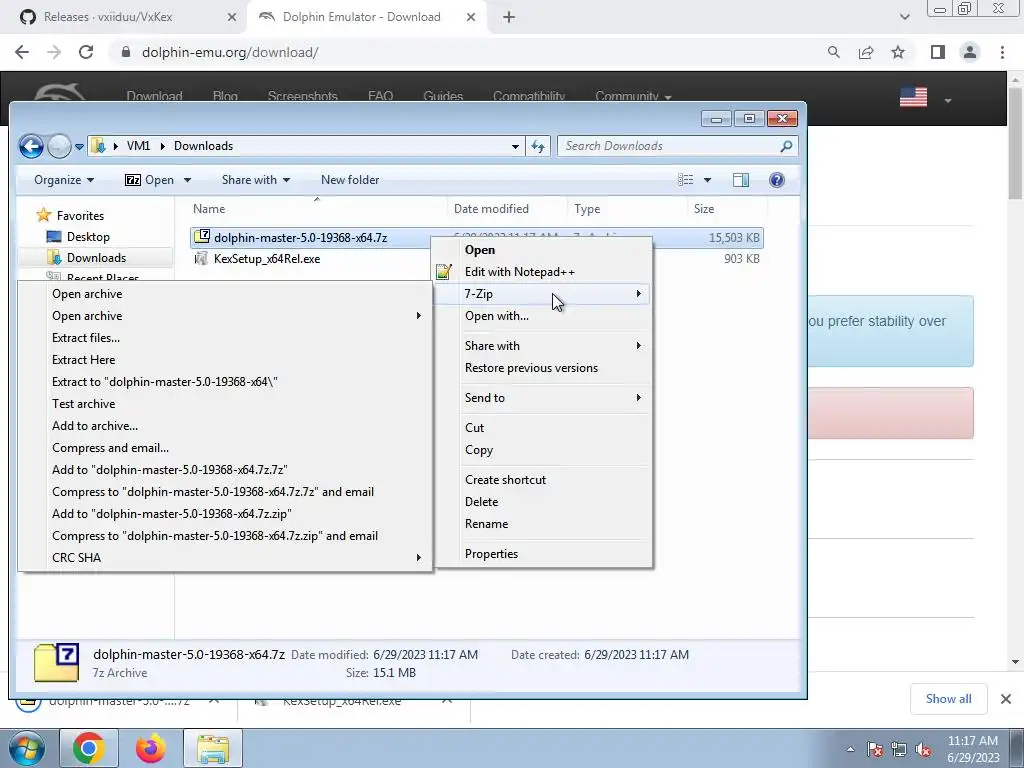Open Chrome profile avatar icon
This screenshot has height=768, width=1024.
(970, 52)
